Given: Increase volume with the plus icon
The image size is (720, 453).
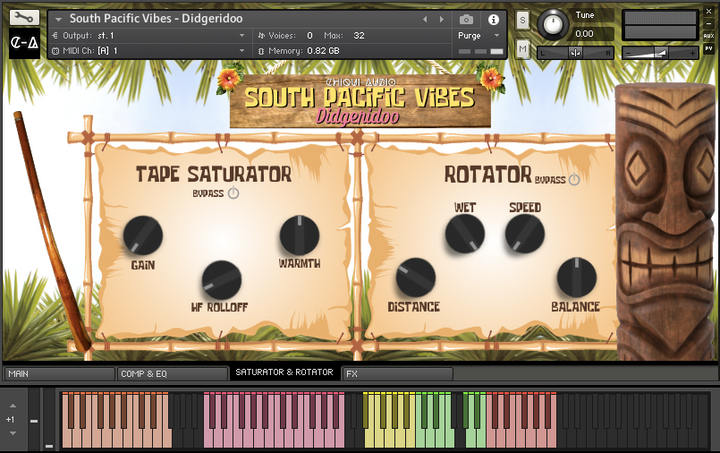Looking at the screenshot, I should 692,54.
